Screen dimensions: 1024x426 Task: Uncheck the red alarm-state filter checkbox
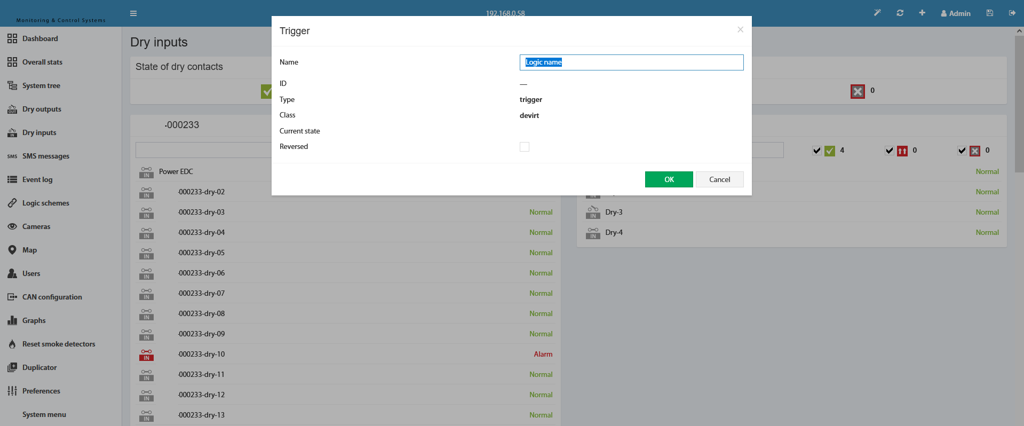(889, 151)
